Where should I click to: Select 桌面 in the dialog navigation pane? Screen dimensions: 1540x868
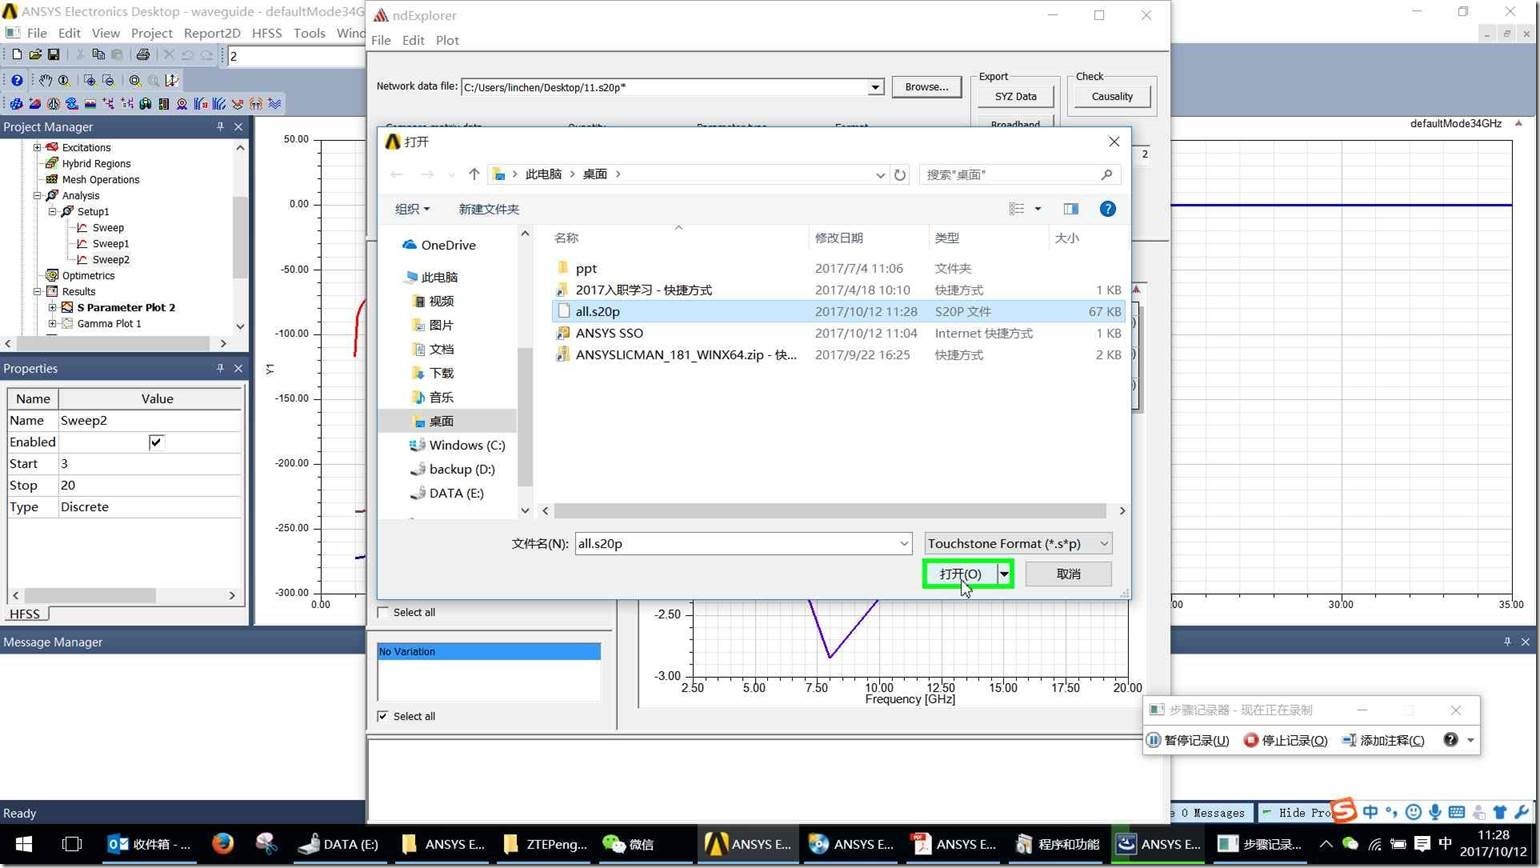441,421
